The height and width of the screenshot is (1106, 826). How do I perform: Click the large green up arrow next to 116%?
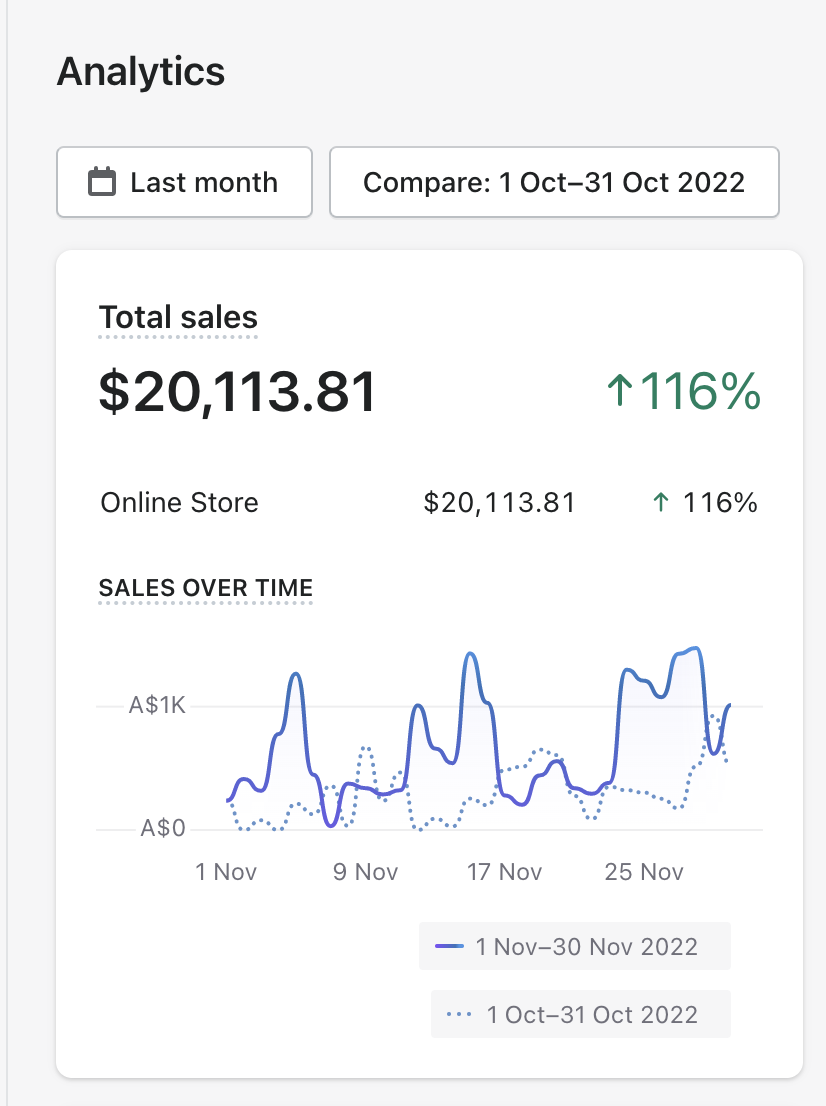[619, 391]
